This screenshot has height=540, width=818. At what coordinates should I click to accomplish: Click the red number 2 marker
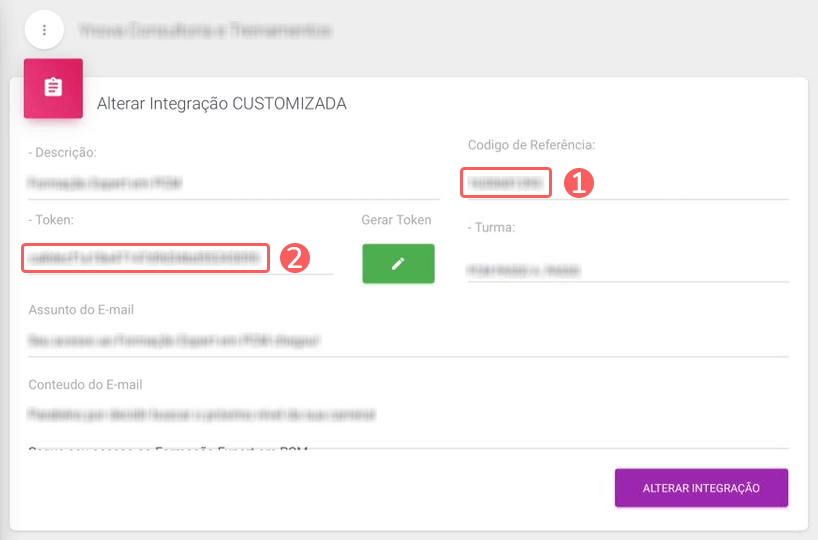pos(293,258)
